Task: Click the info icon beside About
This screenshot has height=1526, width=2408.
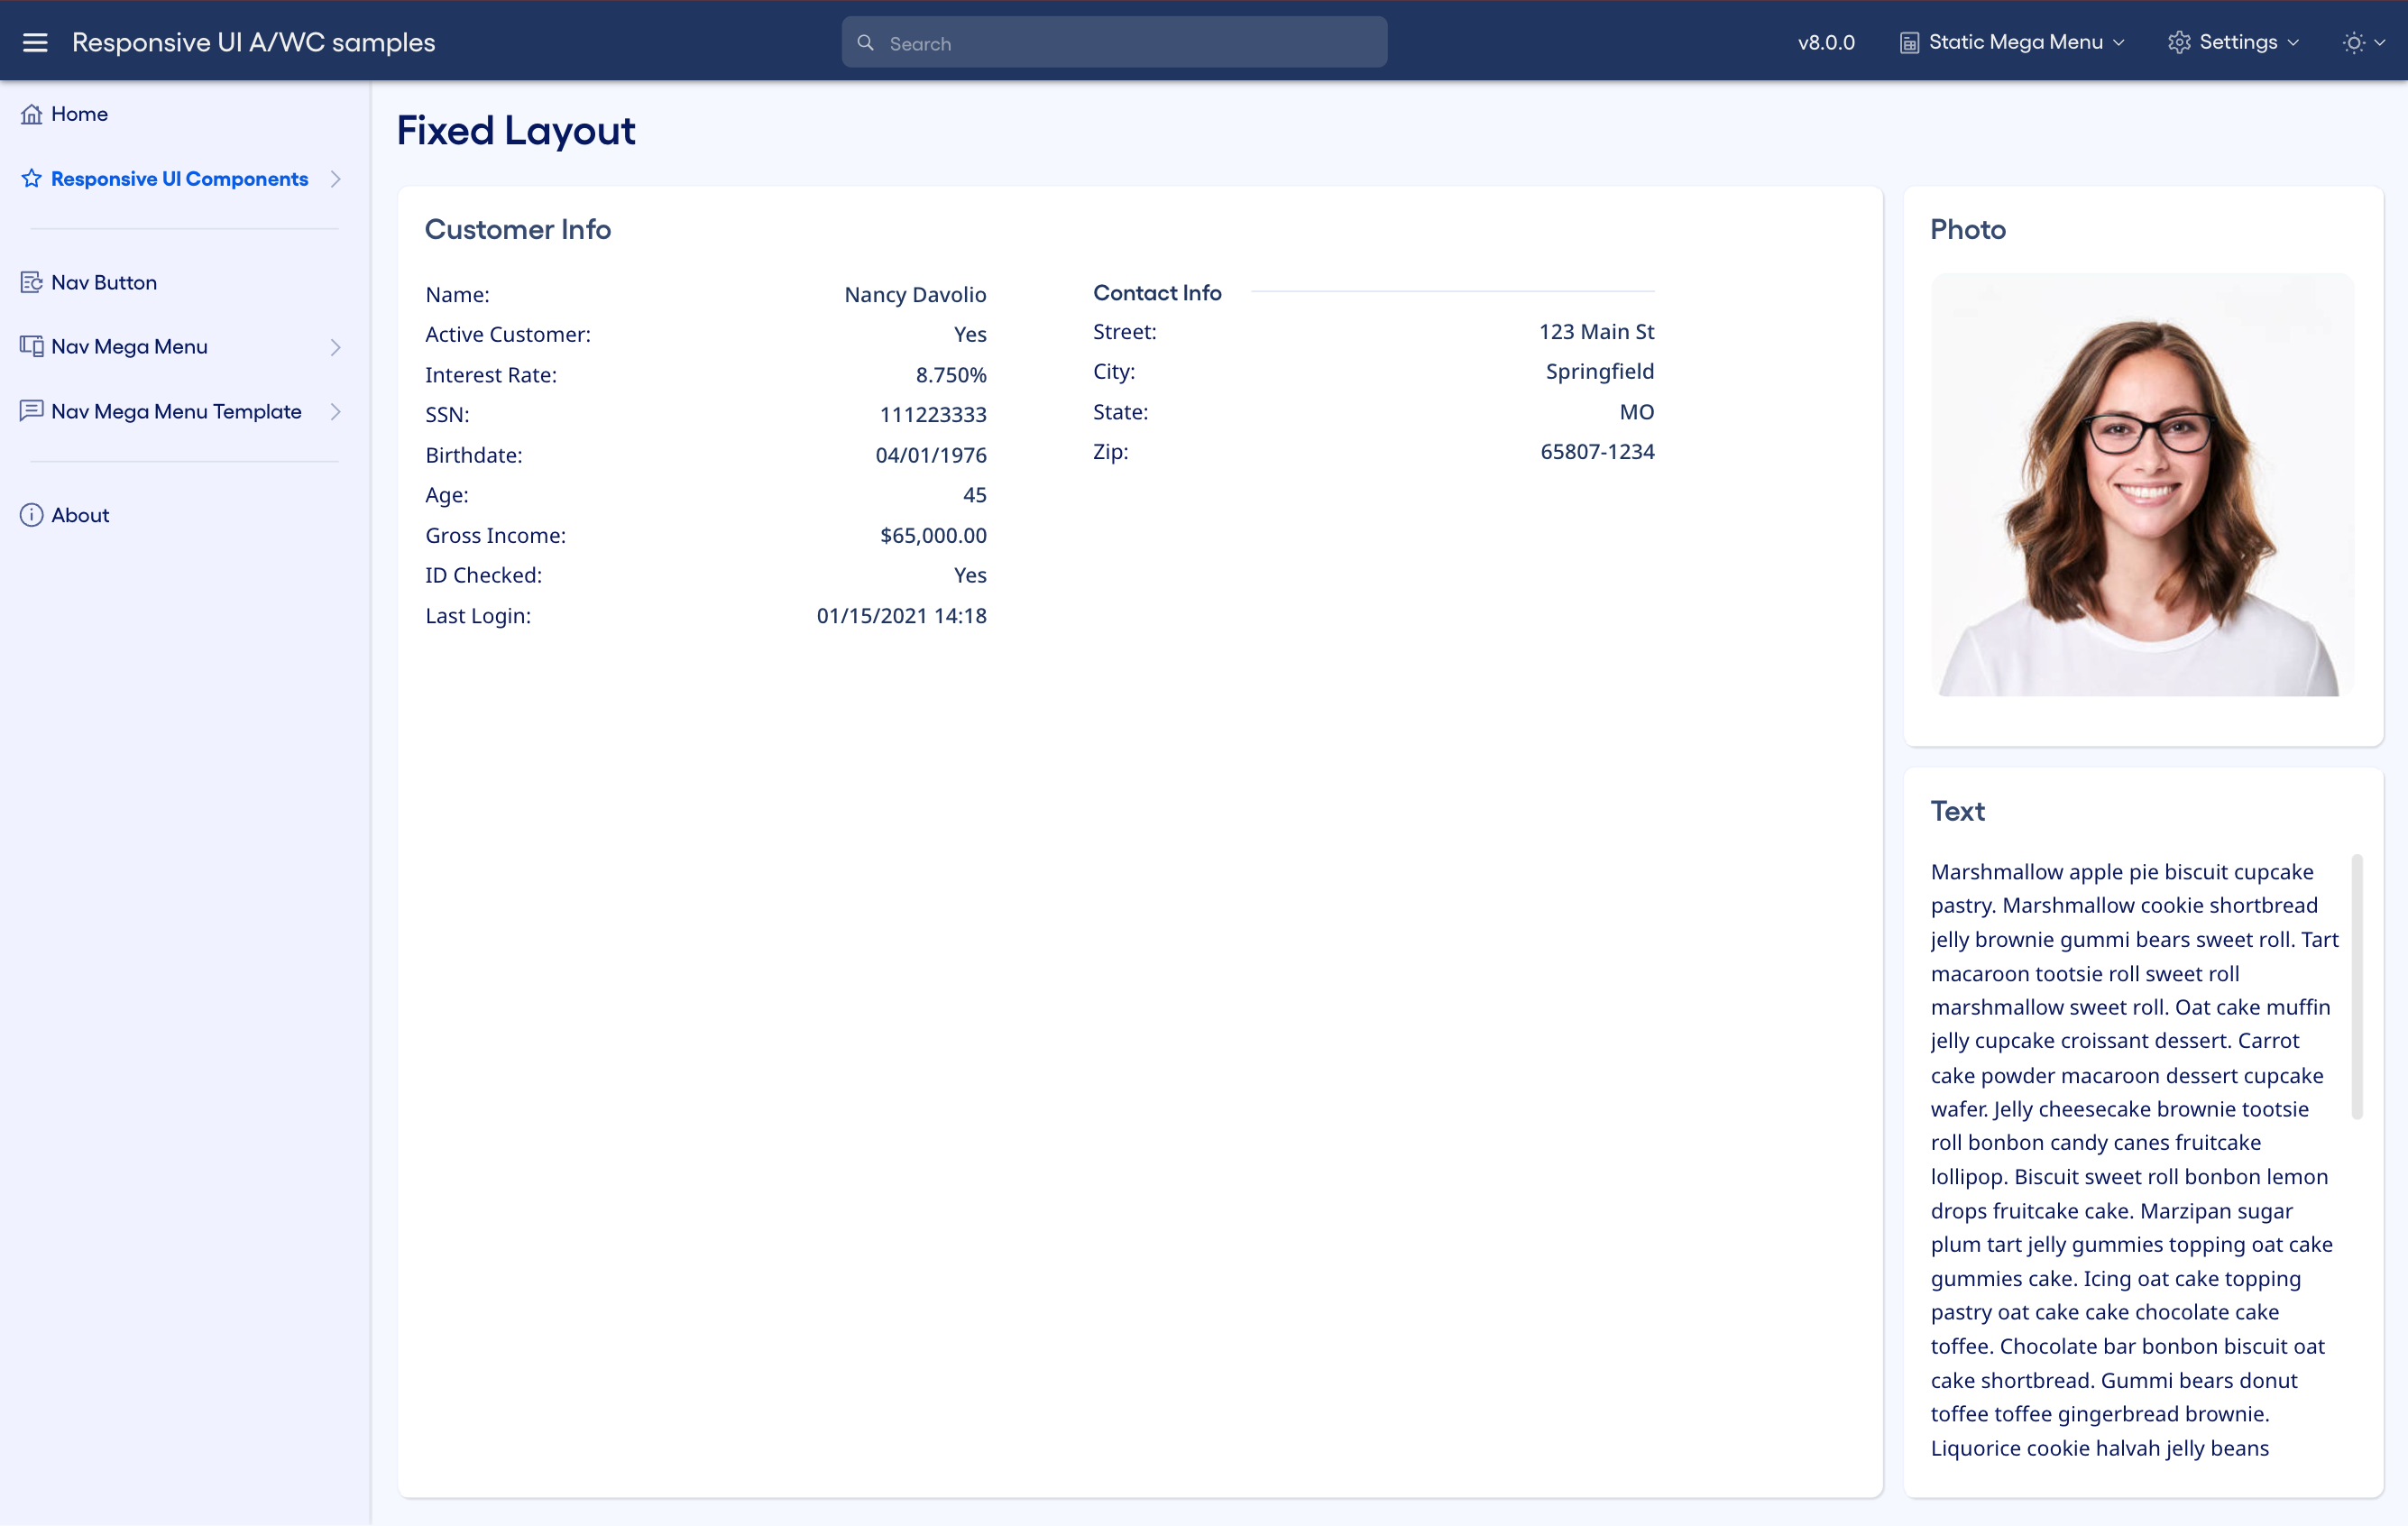Action: (31, 514)
